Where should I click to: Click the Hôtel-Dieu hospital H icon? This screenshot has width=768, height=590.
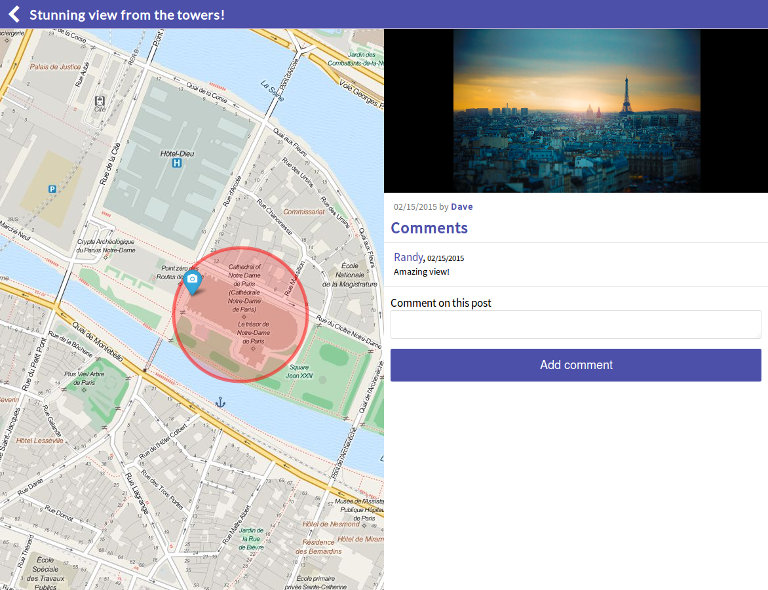pyautogui.click(x=177, y=163)
